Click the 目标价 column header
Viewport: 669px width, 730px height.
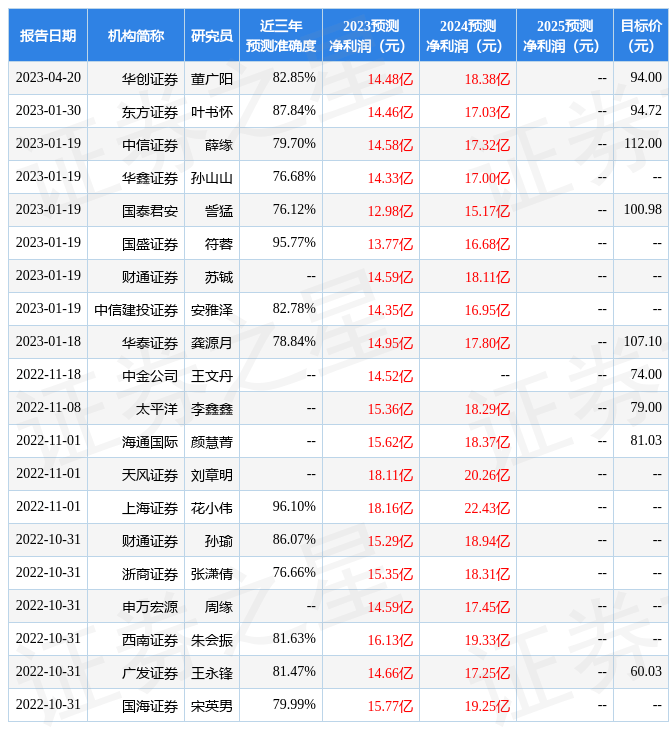(641, 35)
